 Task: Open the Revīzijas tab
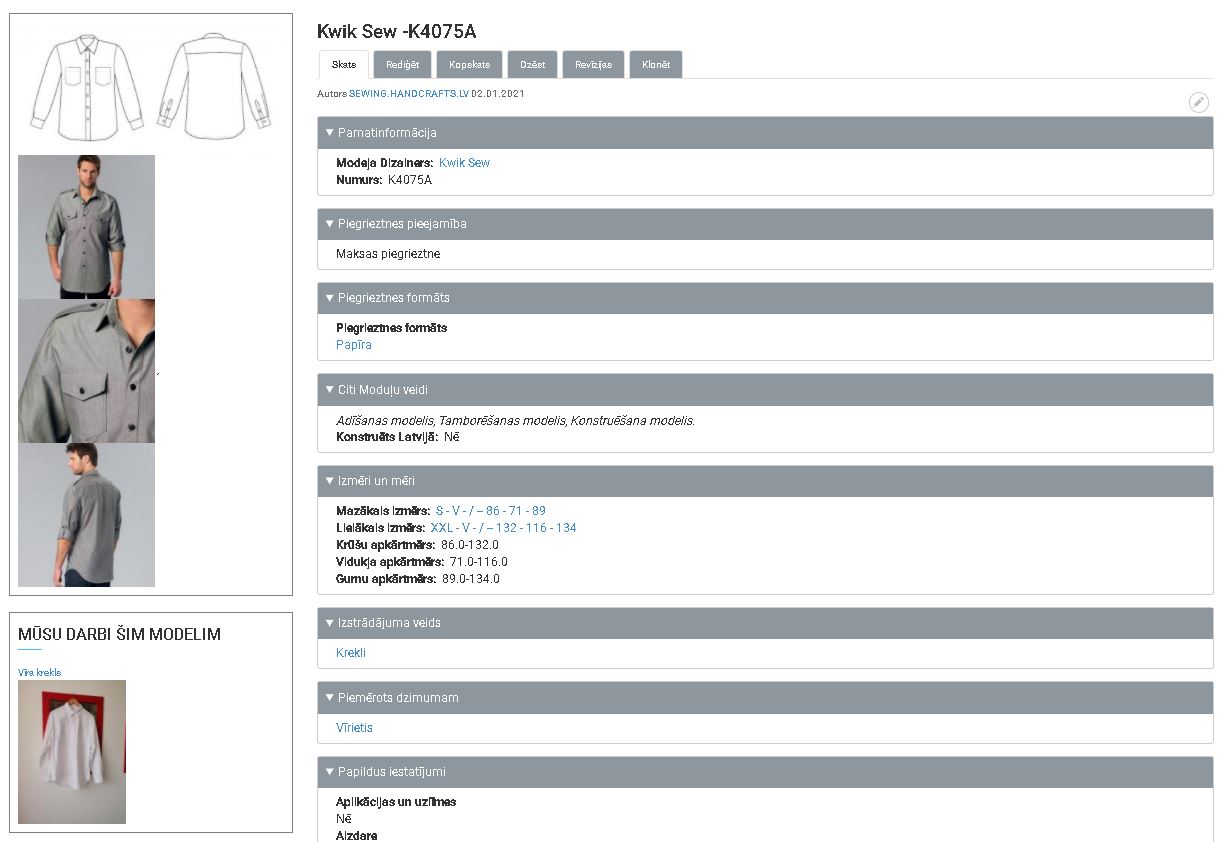(x=594, y=65)
